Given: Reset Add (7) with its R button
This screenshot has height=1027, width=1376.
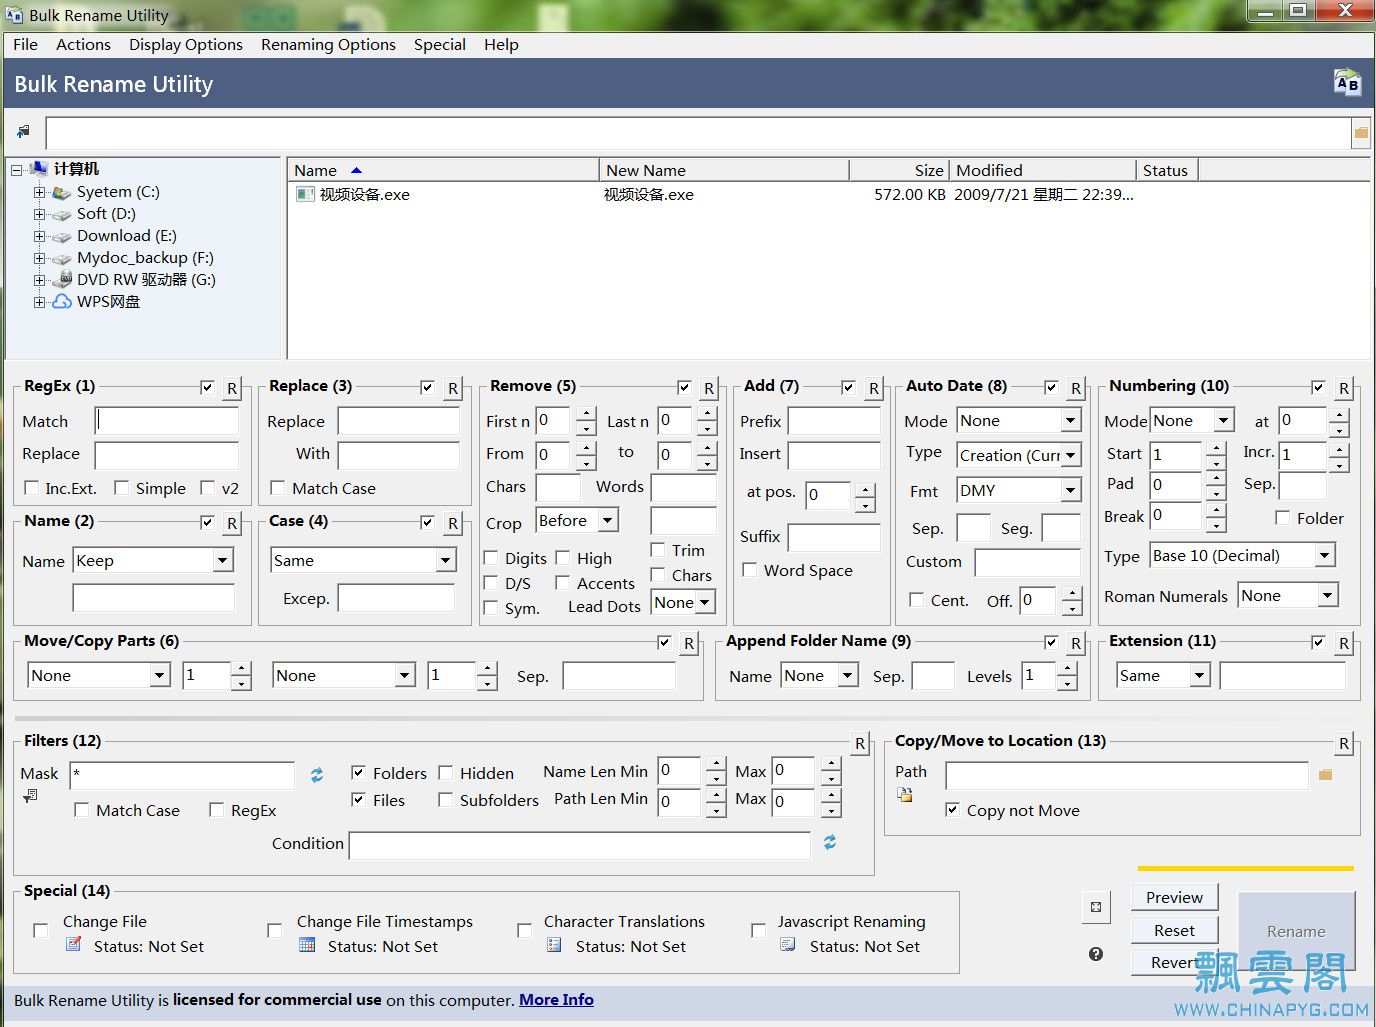Looking at the screenshot, I should [x=874, y=389].
